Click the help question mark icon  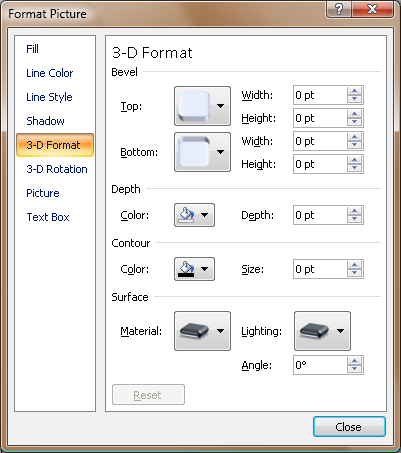coord(339,9)
